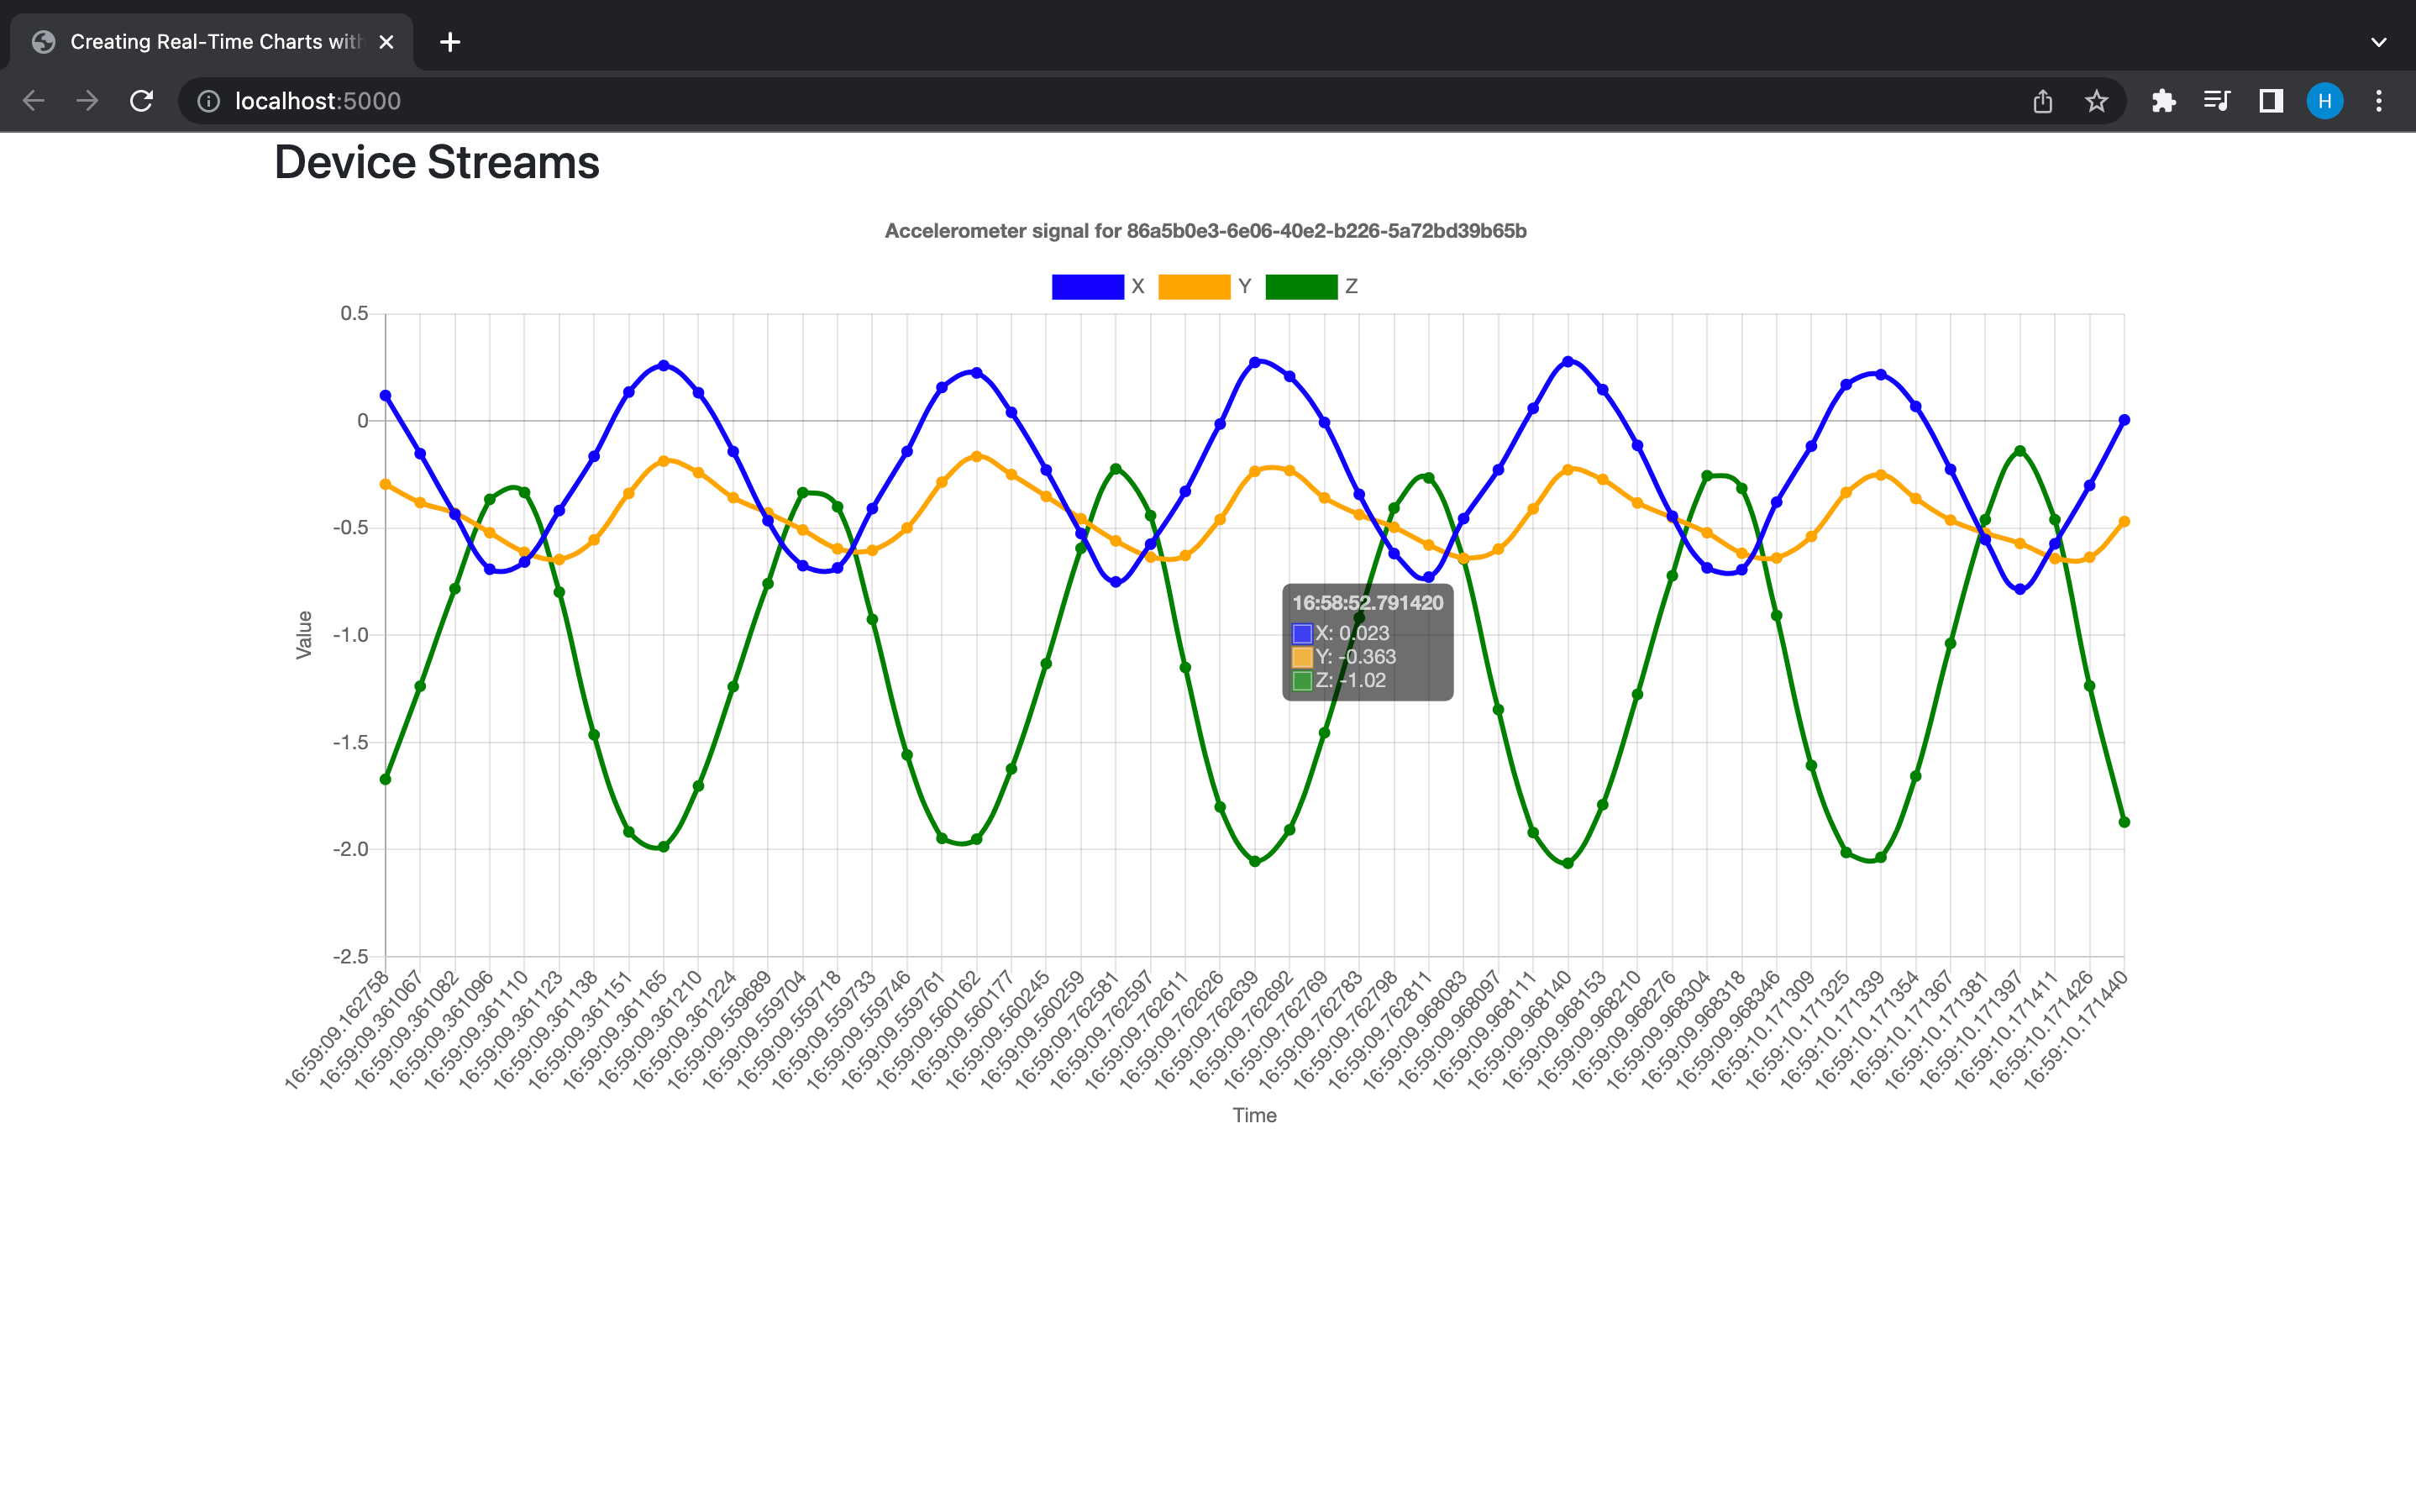Viewport: 2416px width, 1512px height.
Task: Open the profile avatar H
Action: [2324, 101]
